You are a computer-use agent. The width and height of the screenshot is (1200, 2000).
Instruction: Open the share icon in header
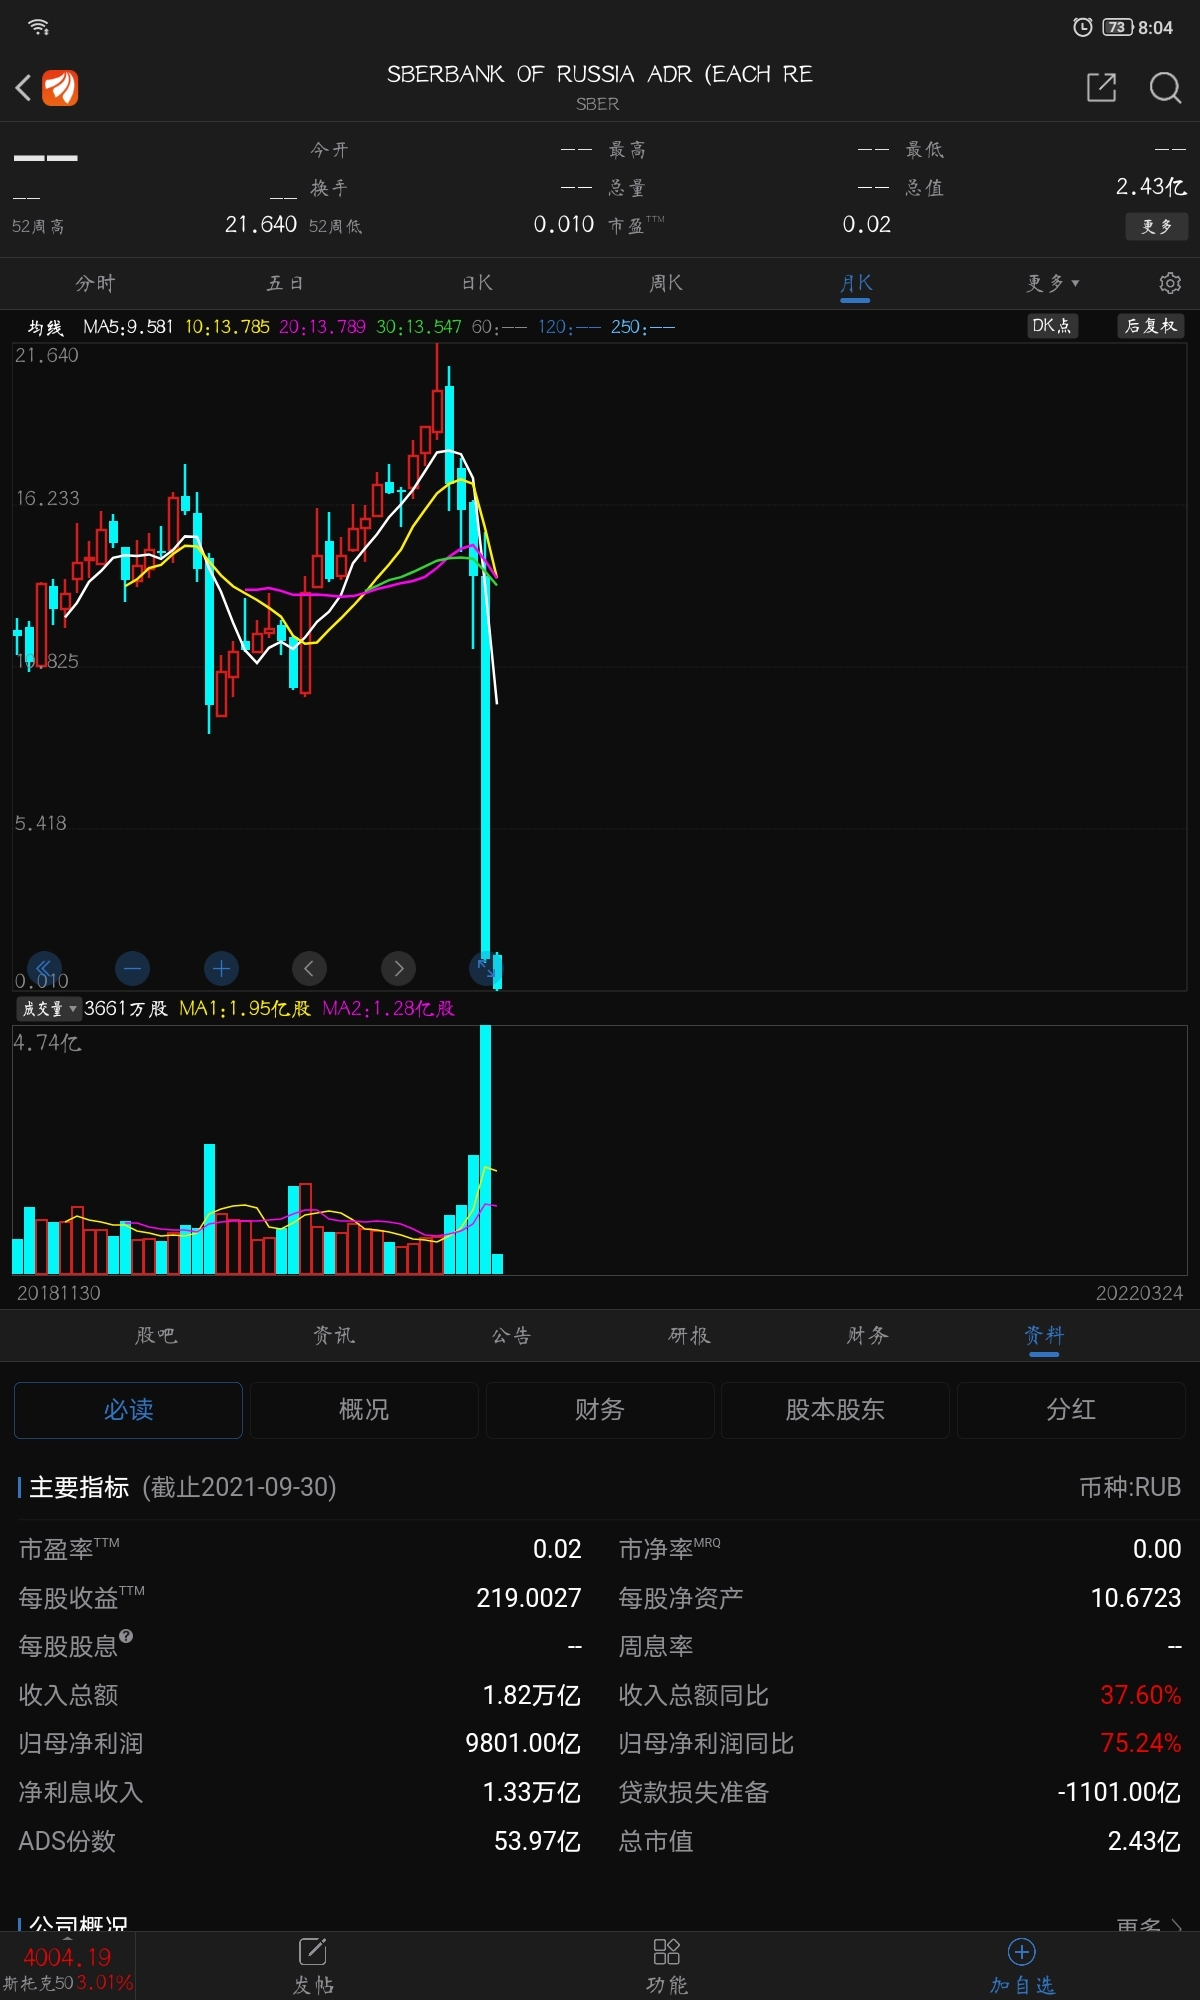tap(1101, 88)
